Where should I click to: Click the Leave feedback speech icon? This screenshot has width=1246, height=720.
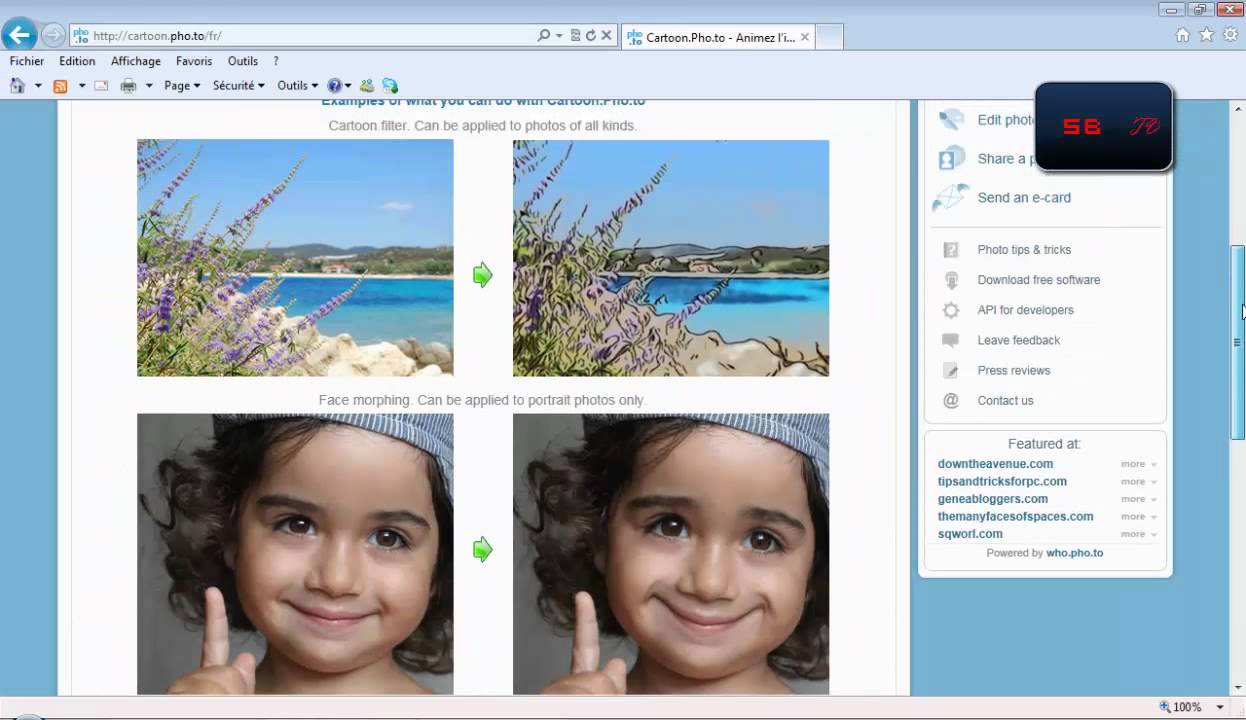click(951, 340)
